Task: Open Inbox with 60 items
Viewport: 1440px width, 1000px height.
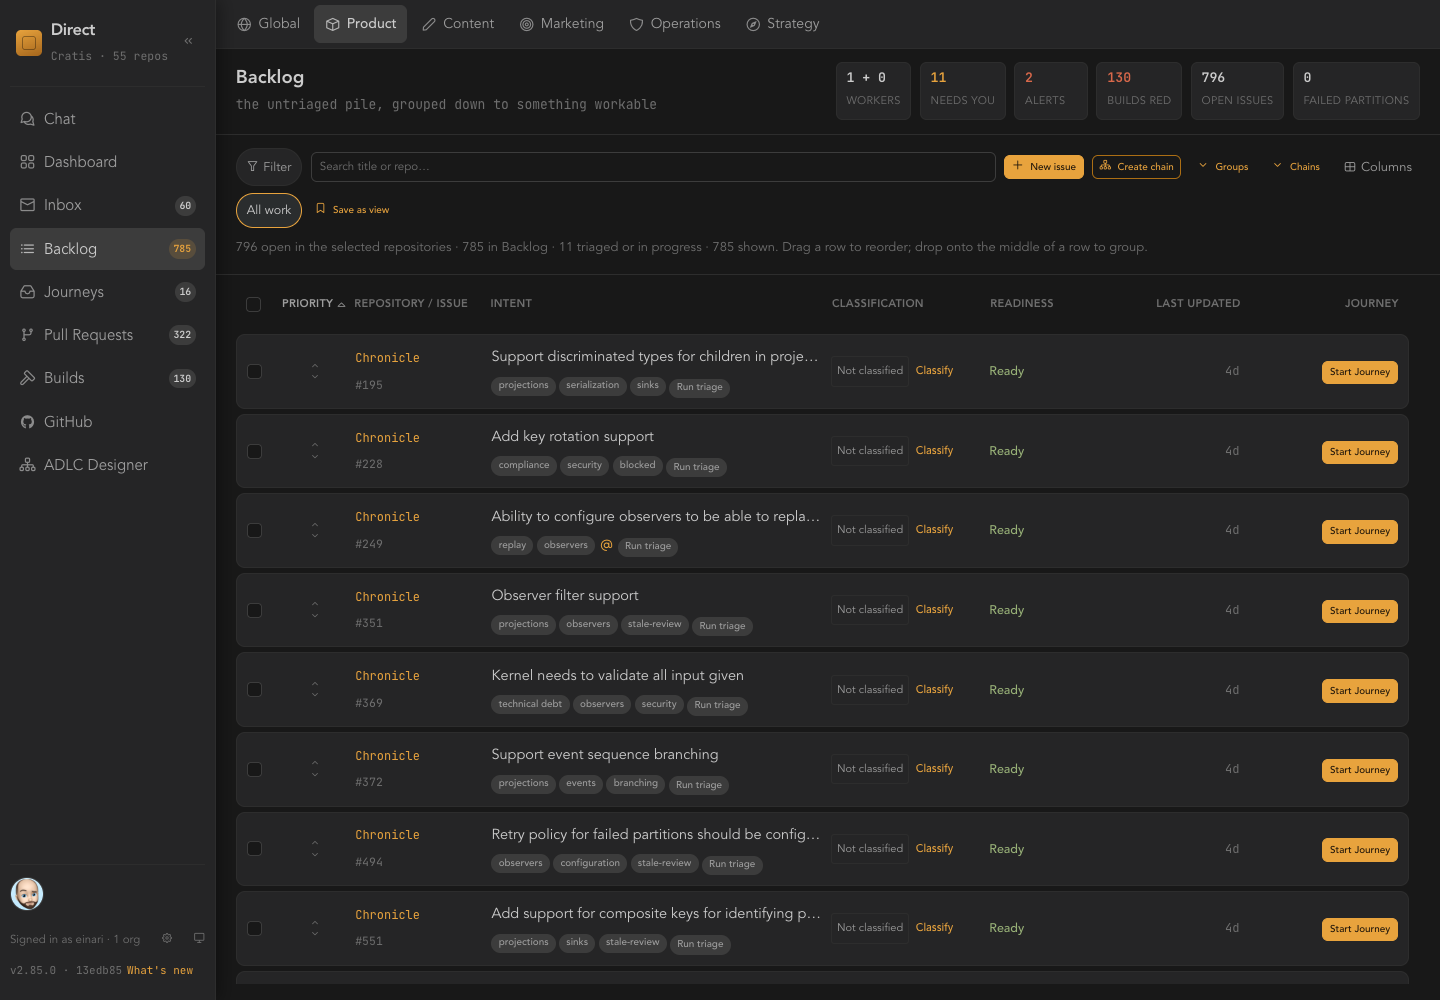Action: coord(107,205)
